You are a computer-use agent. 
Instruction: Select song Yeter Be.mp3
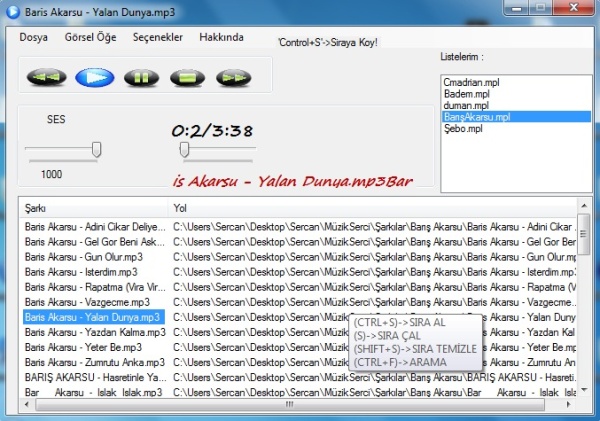tap(83, 348)
